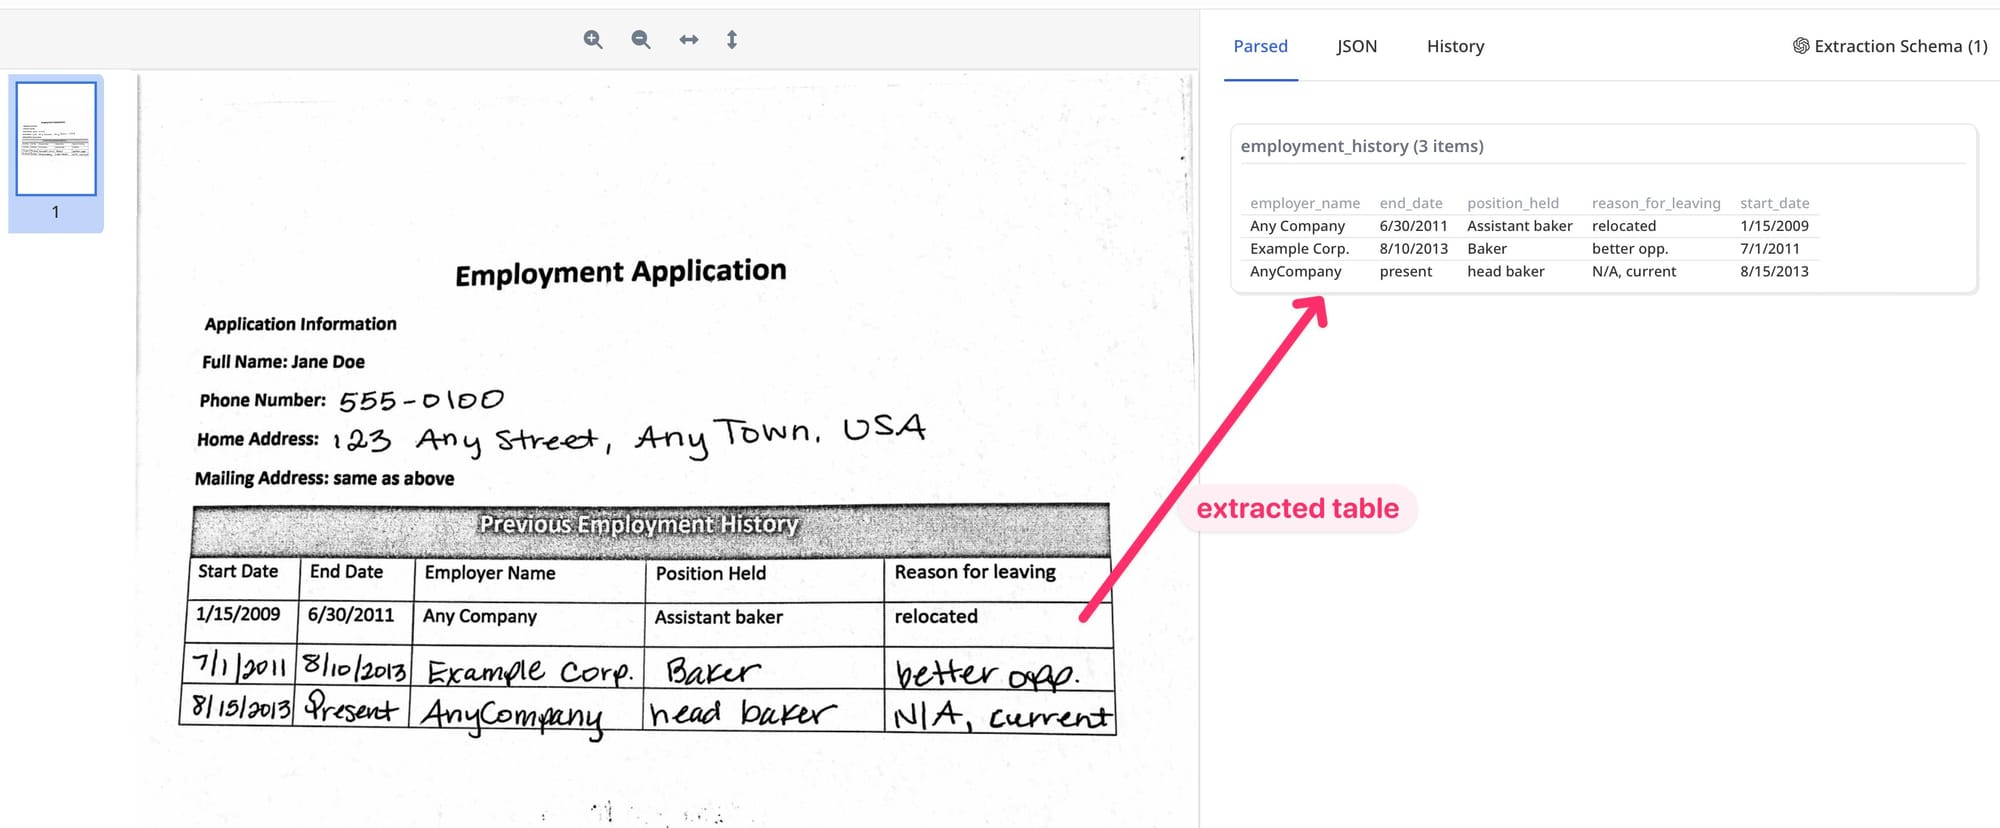Select the 'head baker' cell in extracted table
Image resolution: width=2000 pixels, height=828 pixels.
coord(1505,272)
